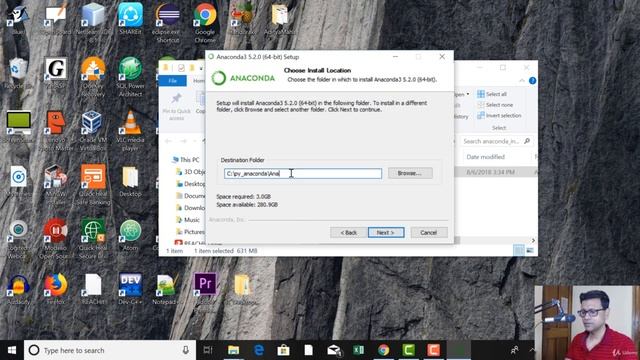Image resolution: width=640 pixels, height=360 pixels.
Task: Select Pictures in Explorer navigation pane
Action: (x=191, y=232)
